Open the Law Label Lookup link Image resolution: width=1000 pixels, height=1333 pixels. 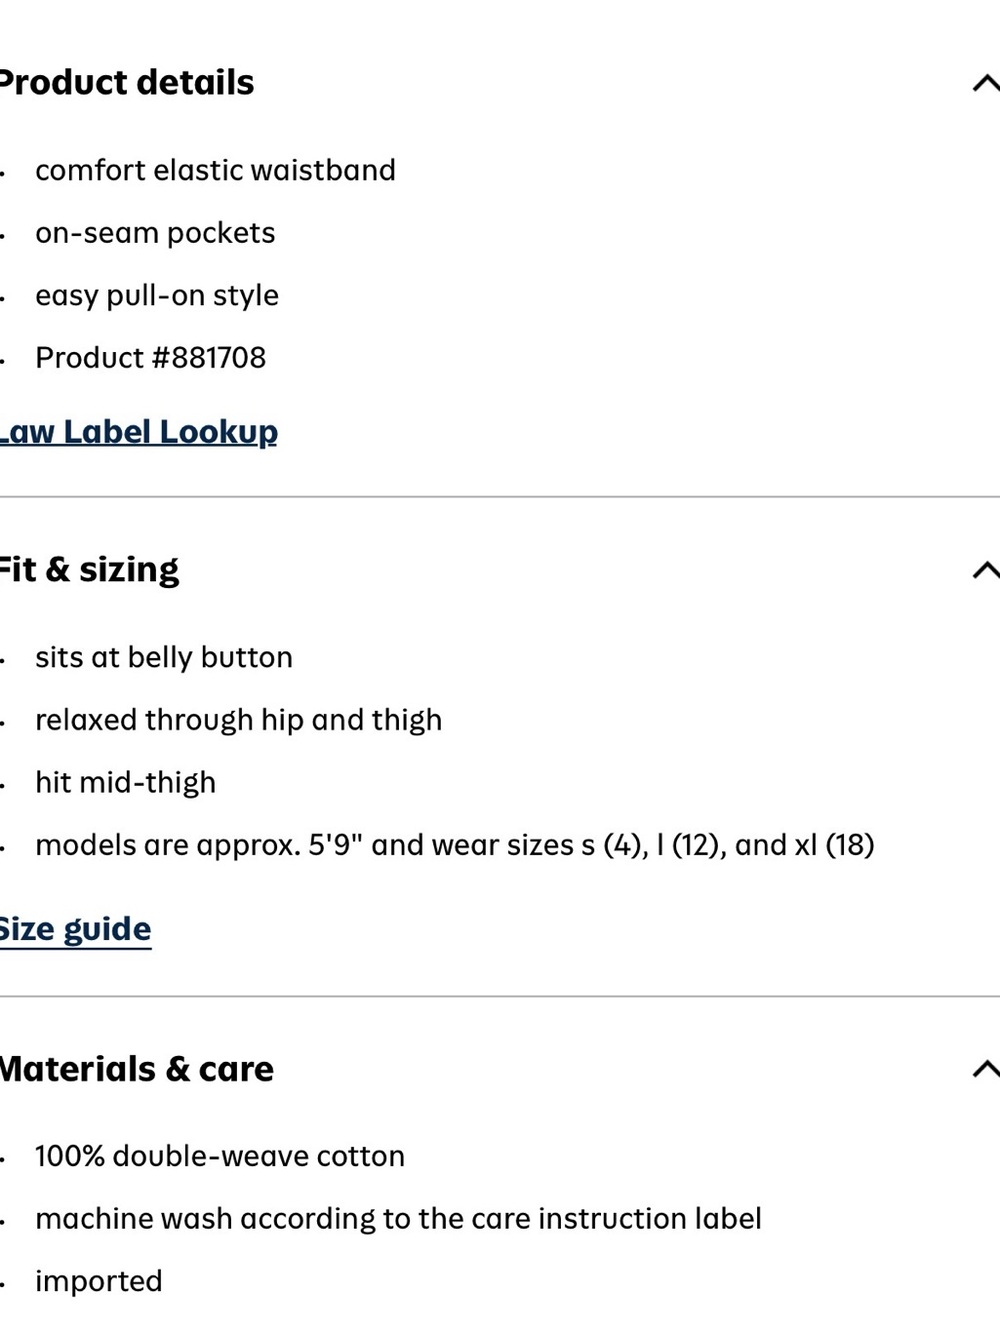coord(139,432)
